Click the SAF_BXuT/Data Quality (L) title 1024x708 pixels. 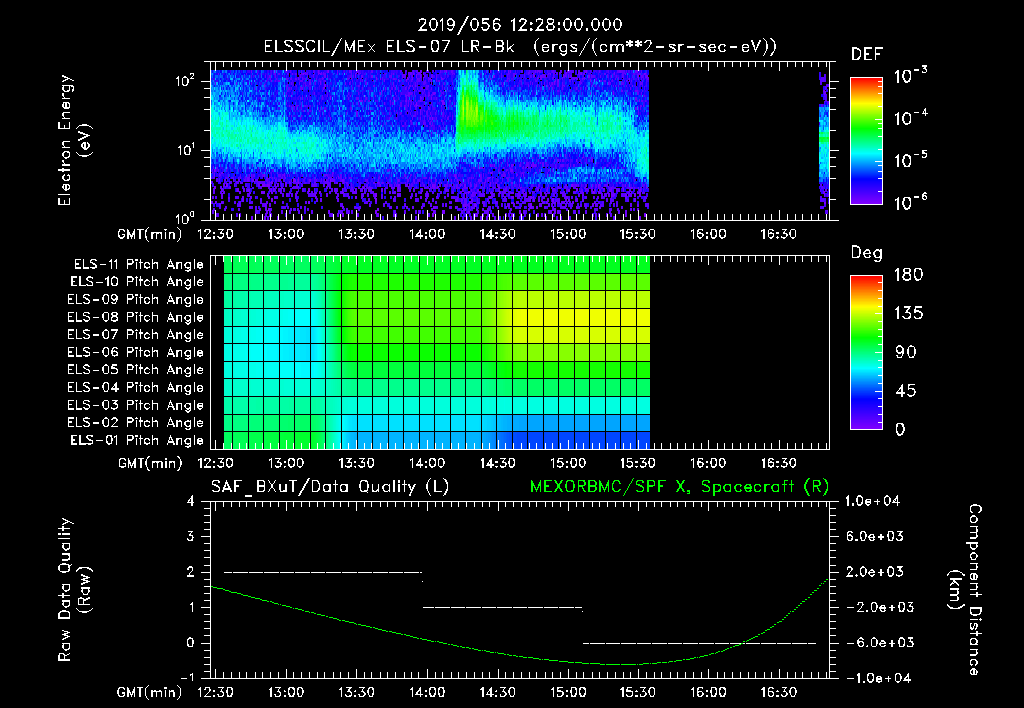330,487
